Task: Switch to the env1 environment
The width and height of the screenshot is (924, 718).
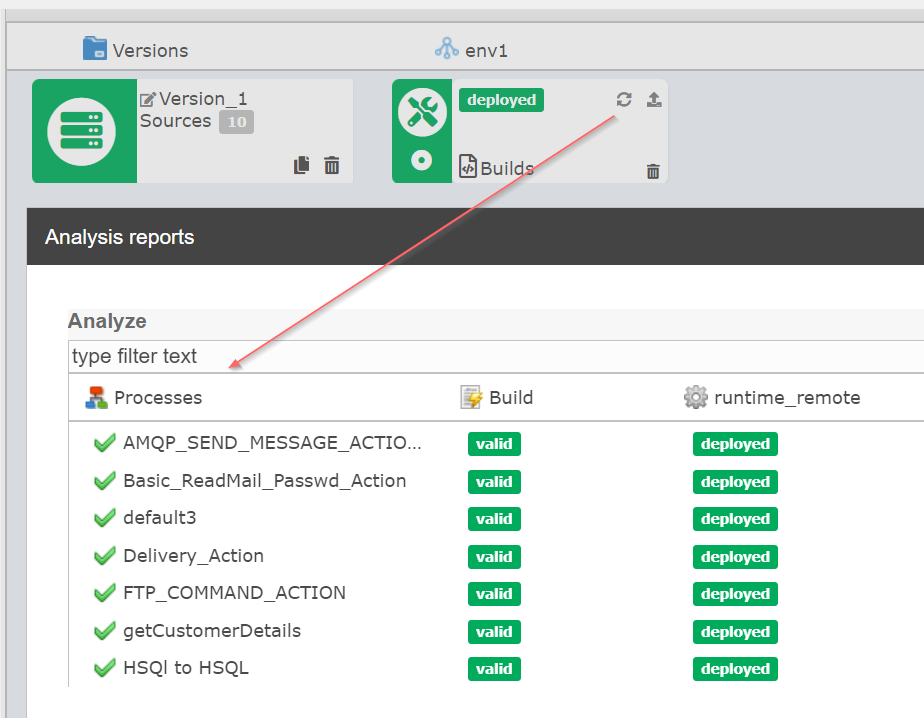Action: point(470,49)
